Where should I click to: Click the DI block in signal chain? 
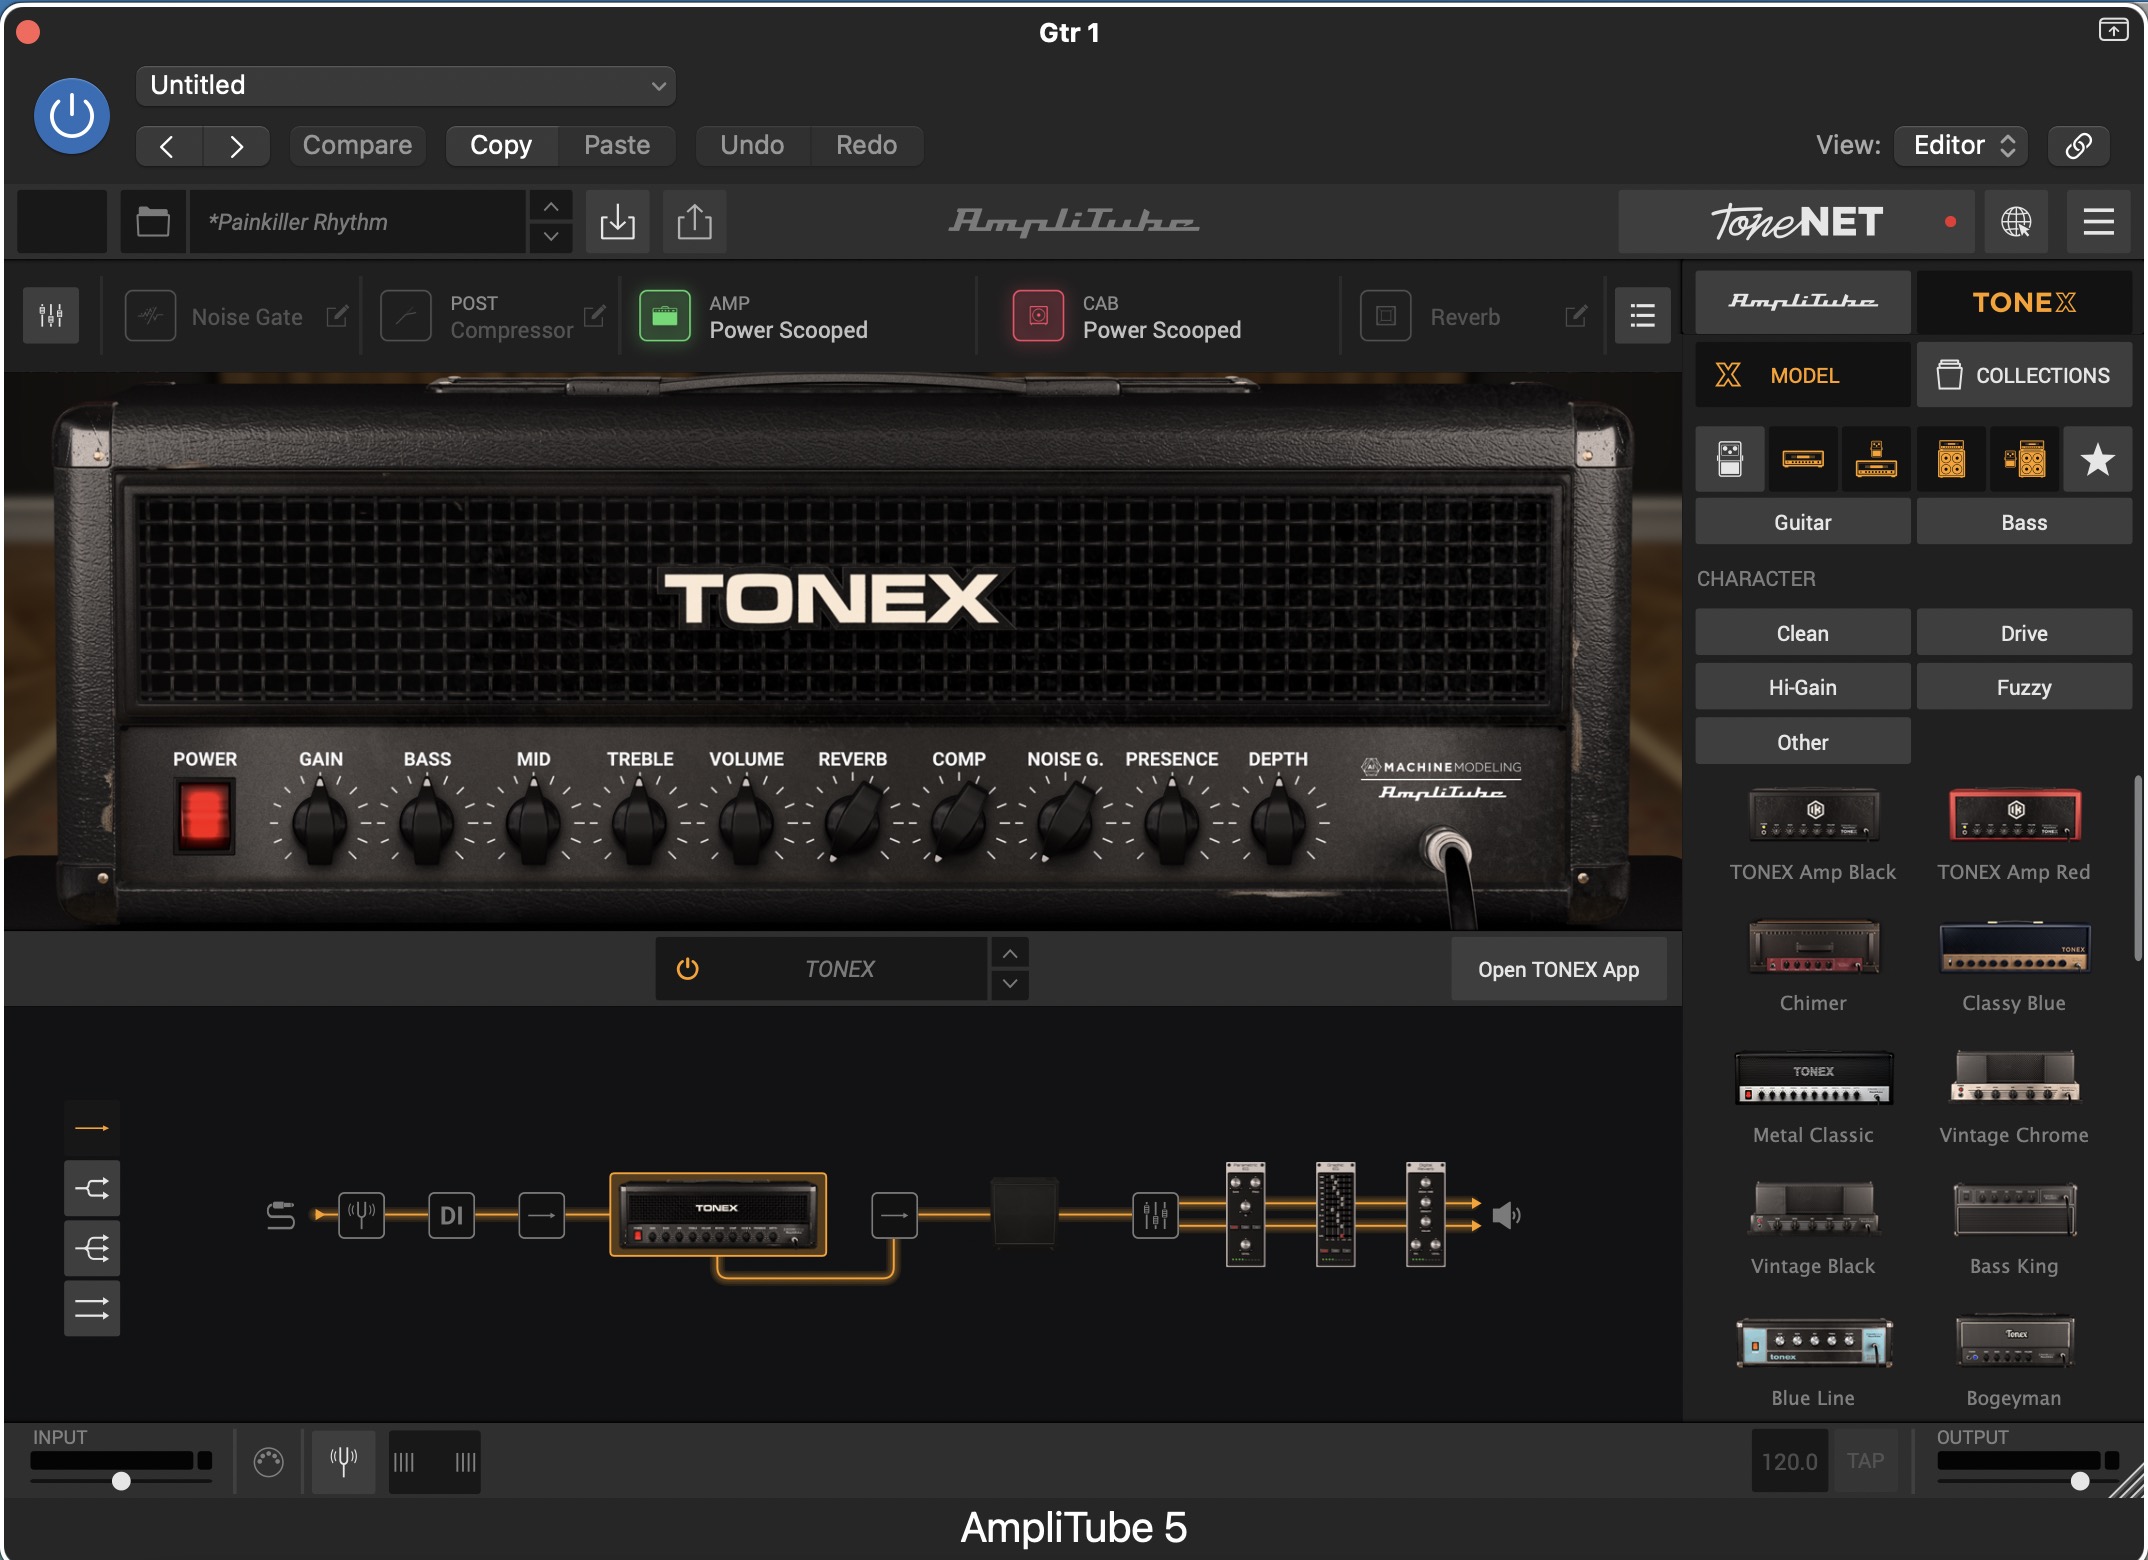(x=451, y=1215)
